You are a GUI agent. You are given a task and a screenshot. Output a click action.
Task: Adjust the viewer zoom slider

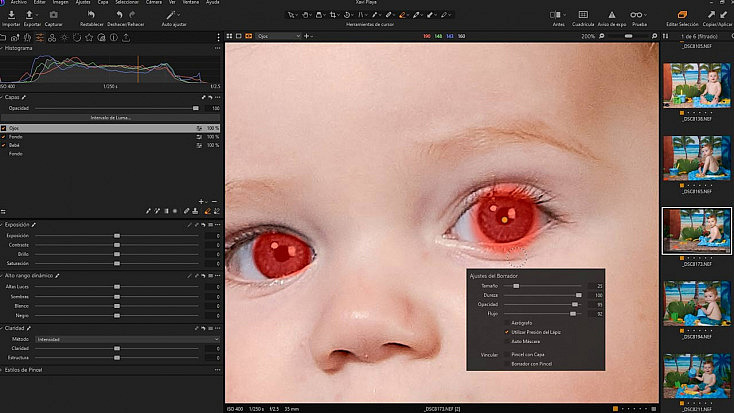628,36
